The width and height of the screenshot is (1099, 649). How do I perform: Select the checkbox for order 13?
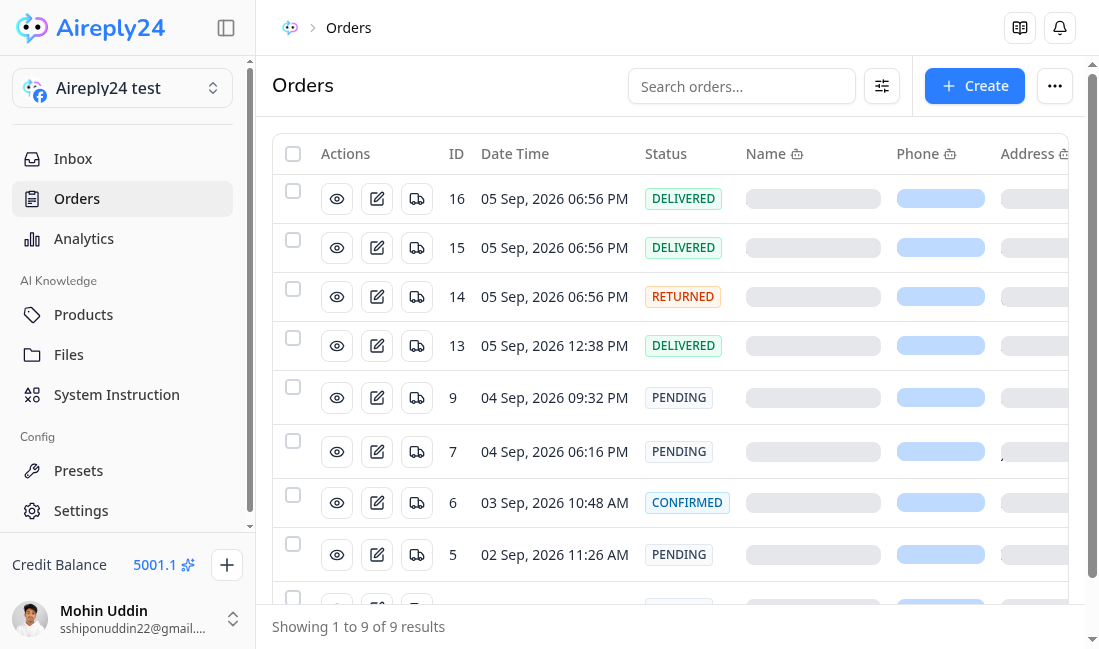click(293, 339)
